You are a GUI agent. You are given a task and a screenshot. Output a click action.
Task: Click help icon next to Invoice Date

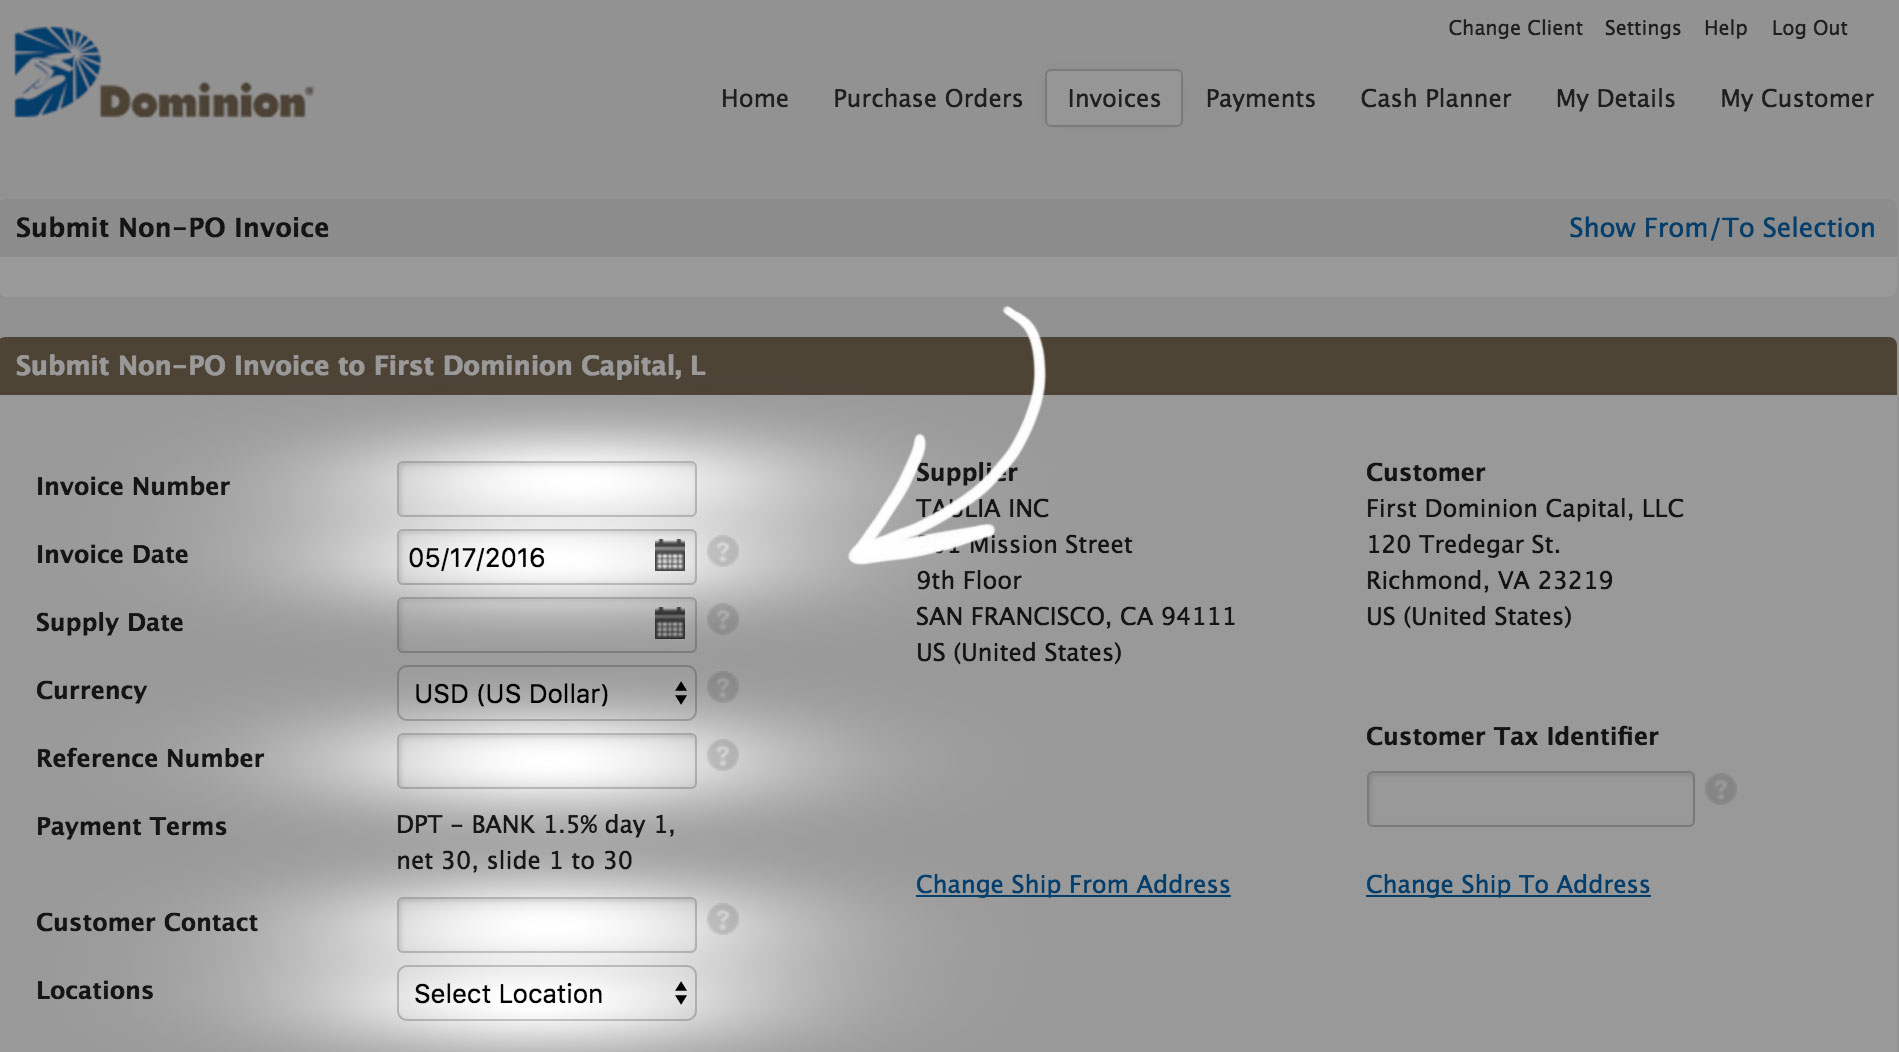(x=723, y=551)
